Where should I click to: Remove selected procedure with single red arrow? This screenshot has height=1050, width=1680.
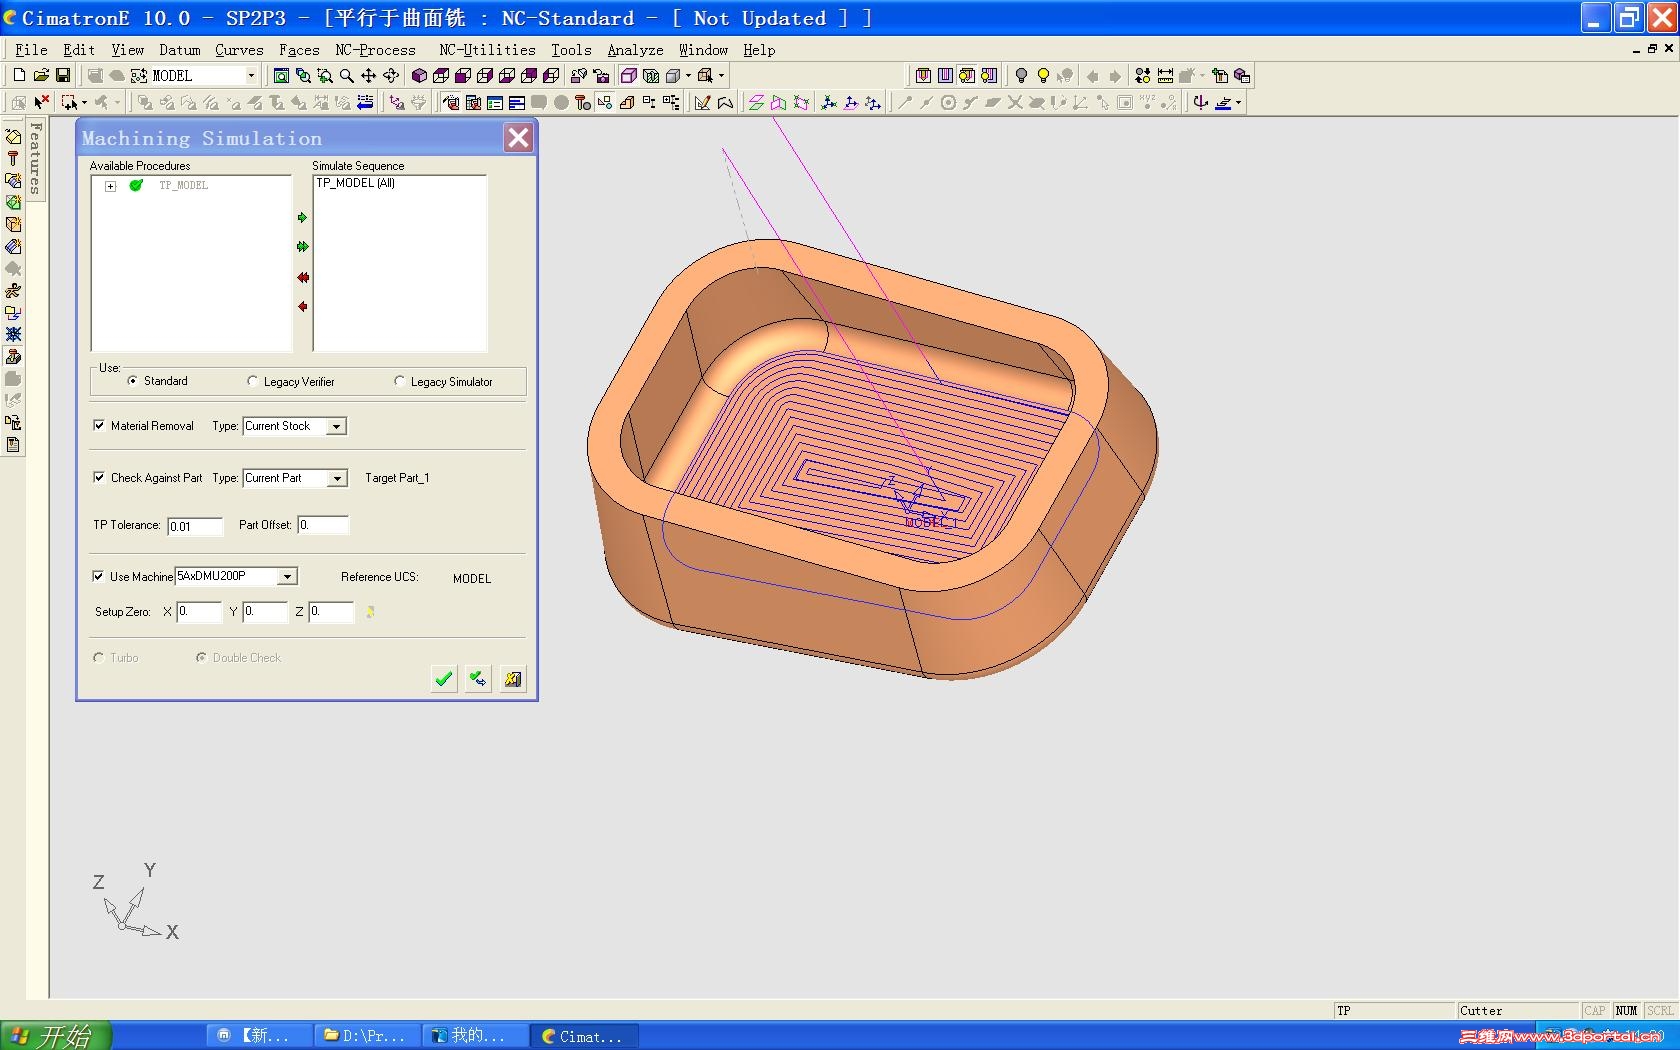(x=302, y=307)
